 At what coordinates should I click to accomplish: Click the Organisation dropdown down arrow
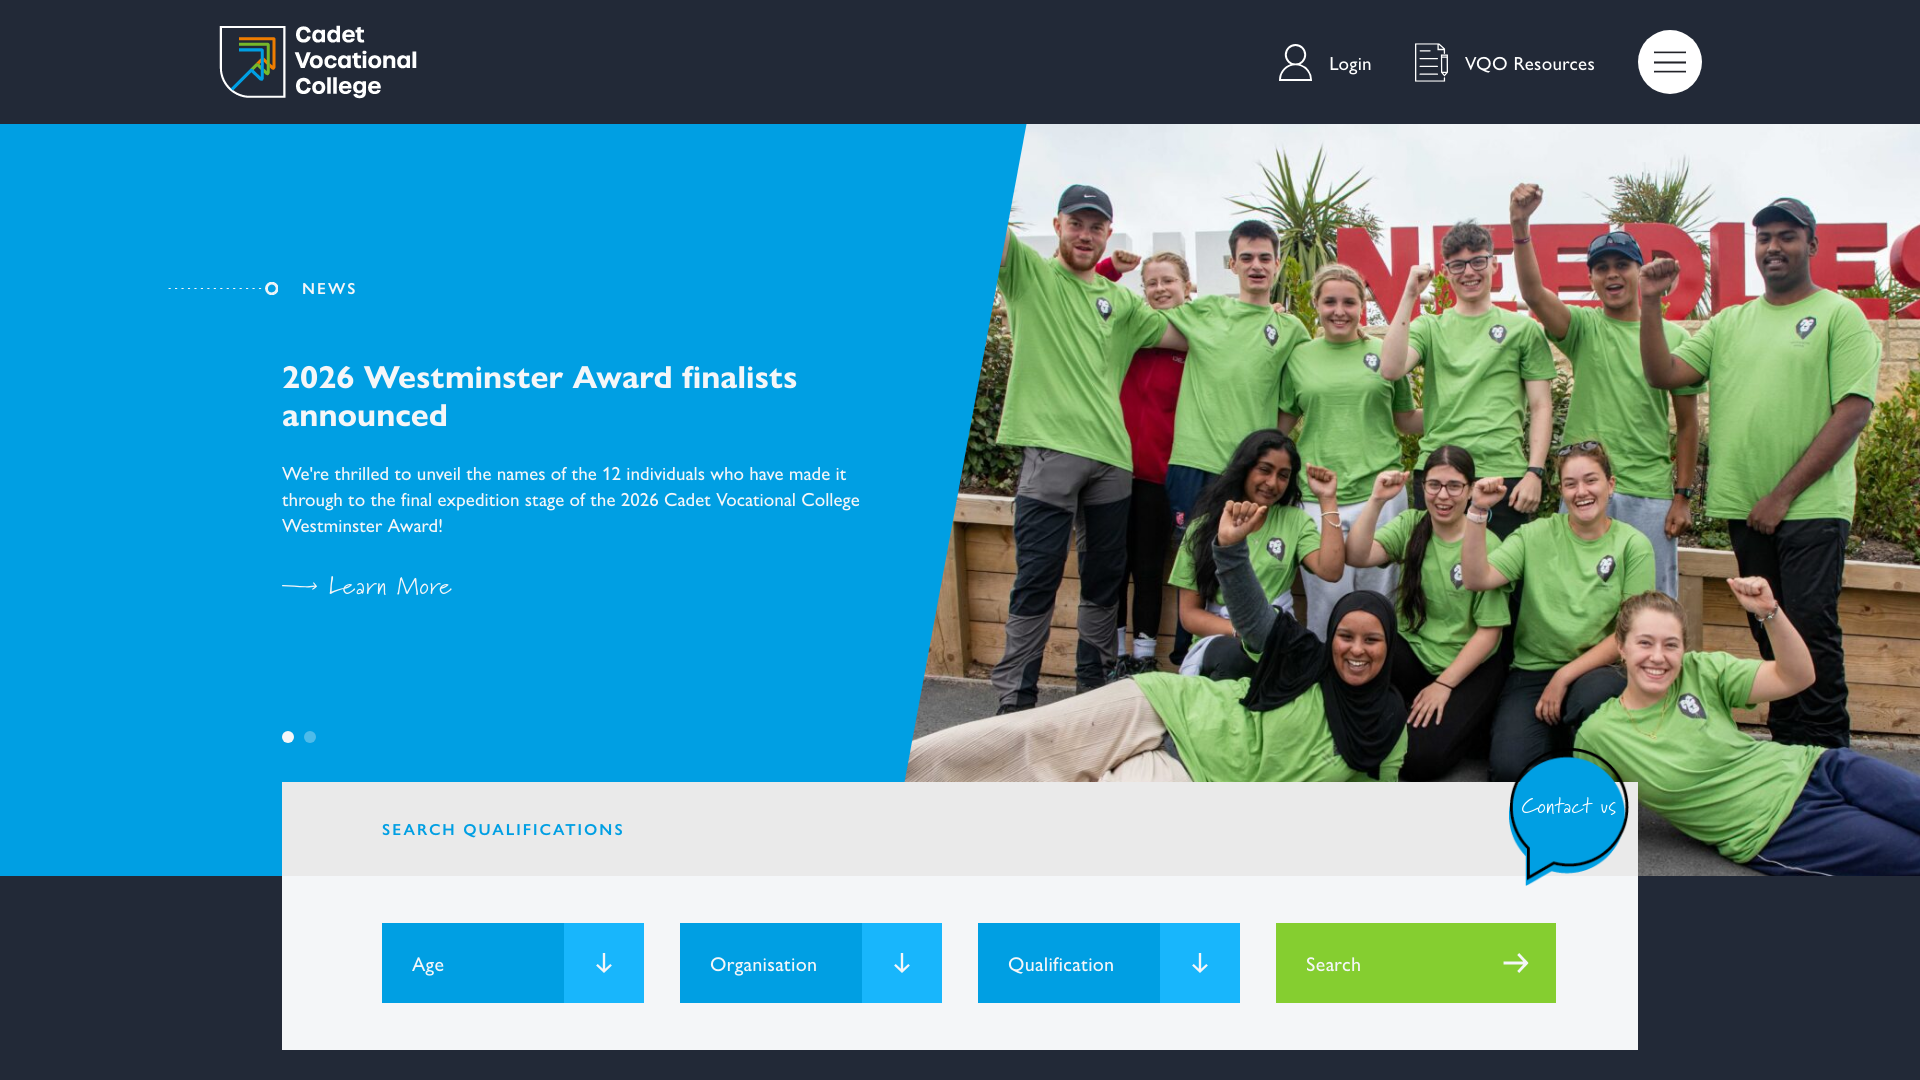(902, 963)
